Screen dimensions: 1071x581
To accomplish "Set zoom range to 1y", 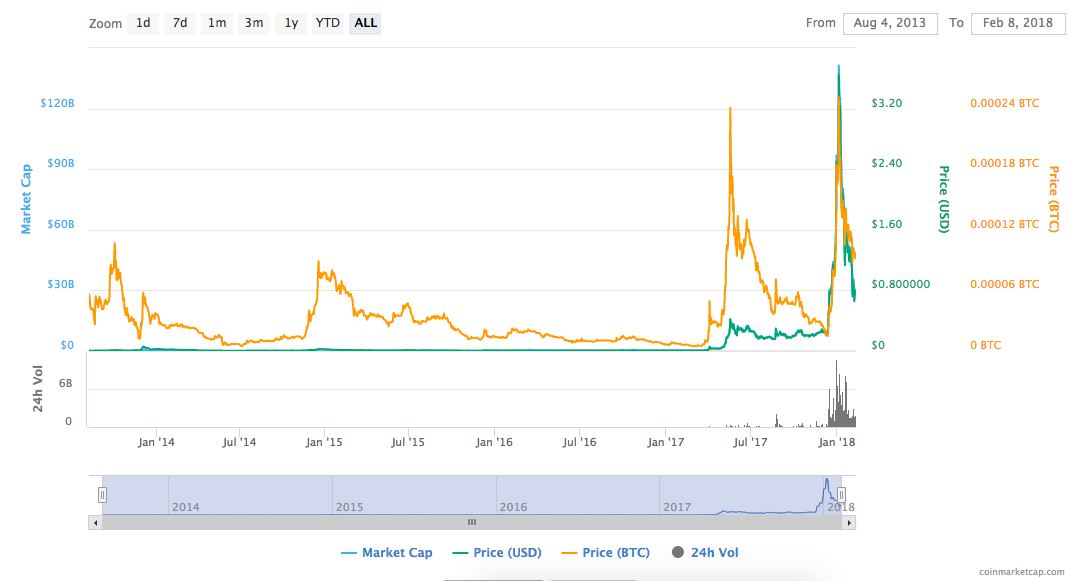I will [x=291, y=23].
